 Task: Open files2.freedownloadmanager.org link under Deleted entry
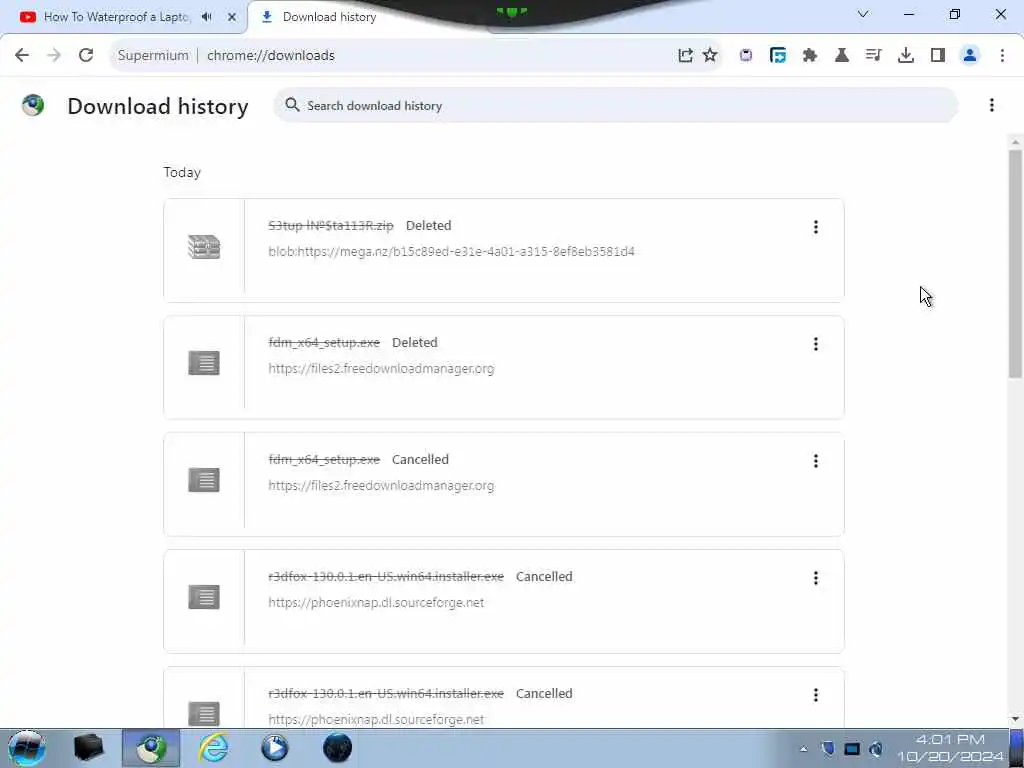click(381, 368)
